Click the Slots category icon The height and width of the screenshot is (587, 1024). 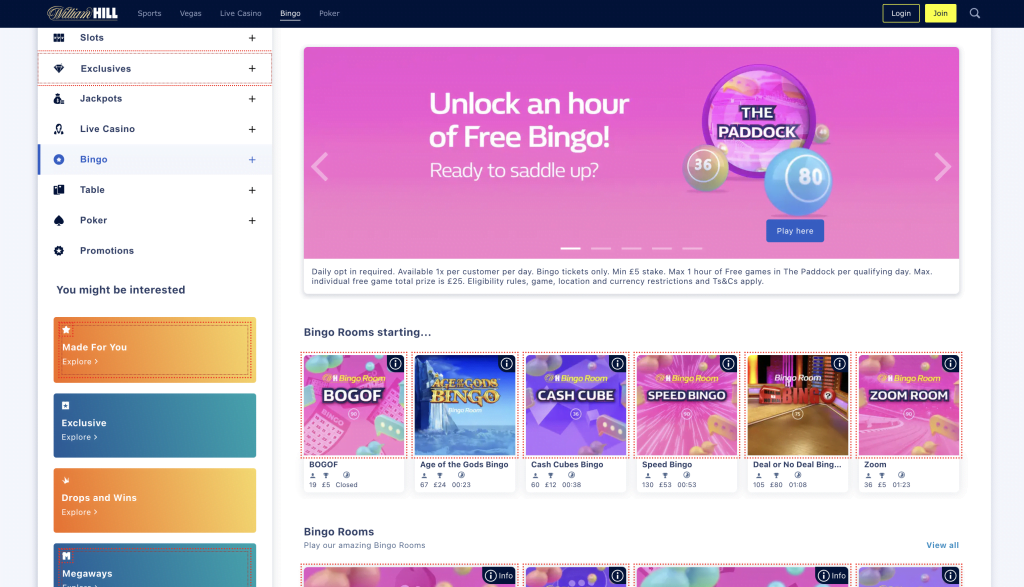(x=59, y=38)
